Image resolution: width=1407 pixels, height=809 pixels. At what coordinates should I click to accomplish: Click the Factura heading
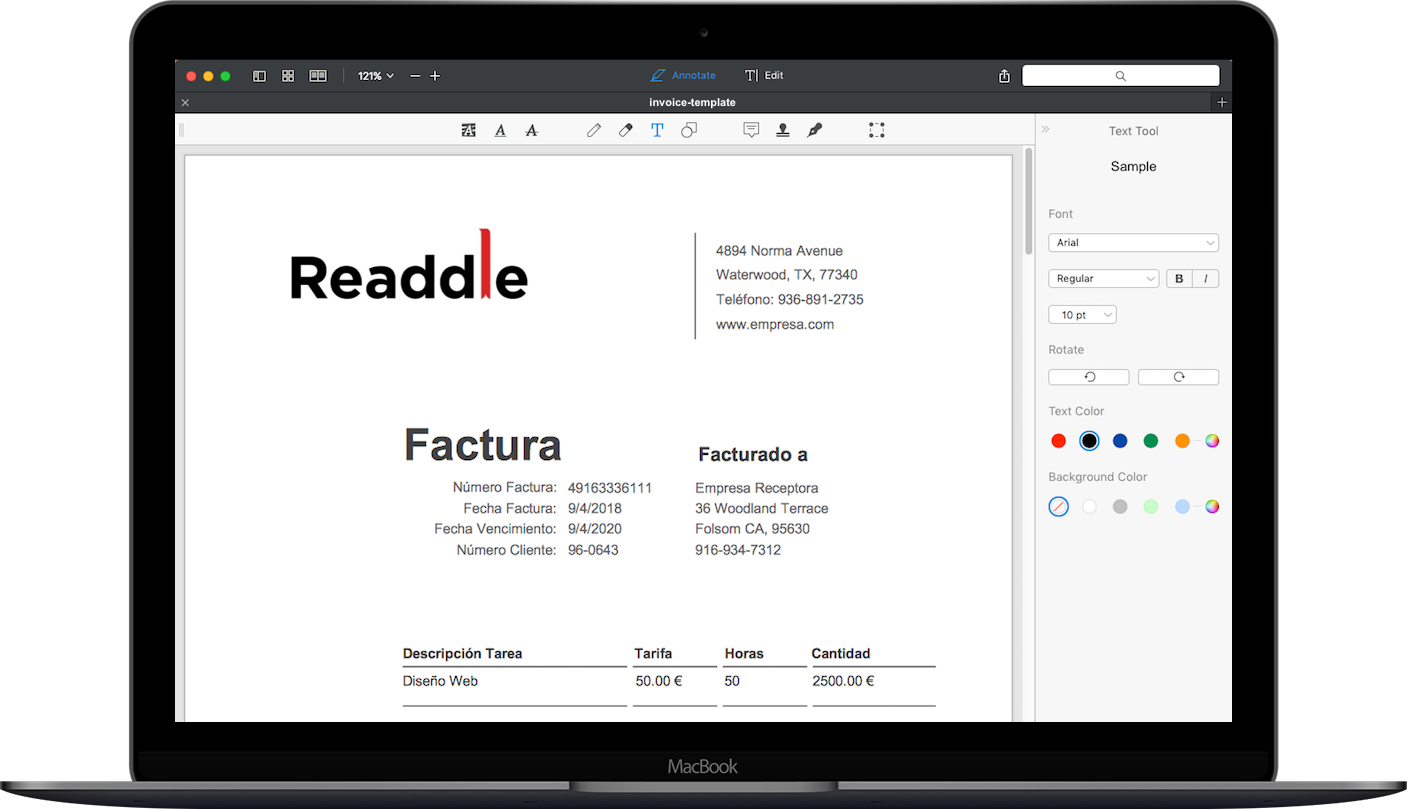pyautogui.click(x=482, y=445)
